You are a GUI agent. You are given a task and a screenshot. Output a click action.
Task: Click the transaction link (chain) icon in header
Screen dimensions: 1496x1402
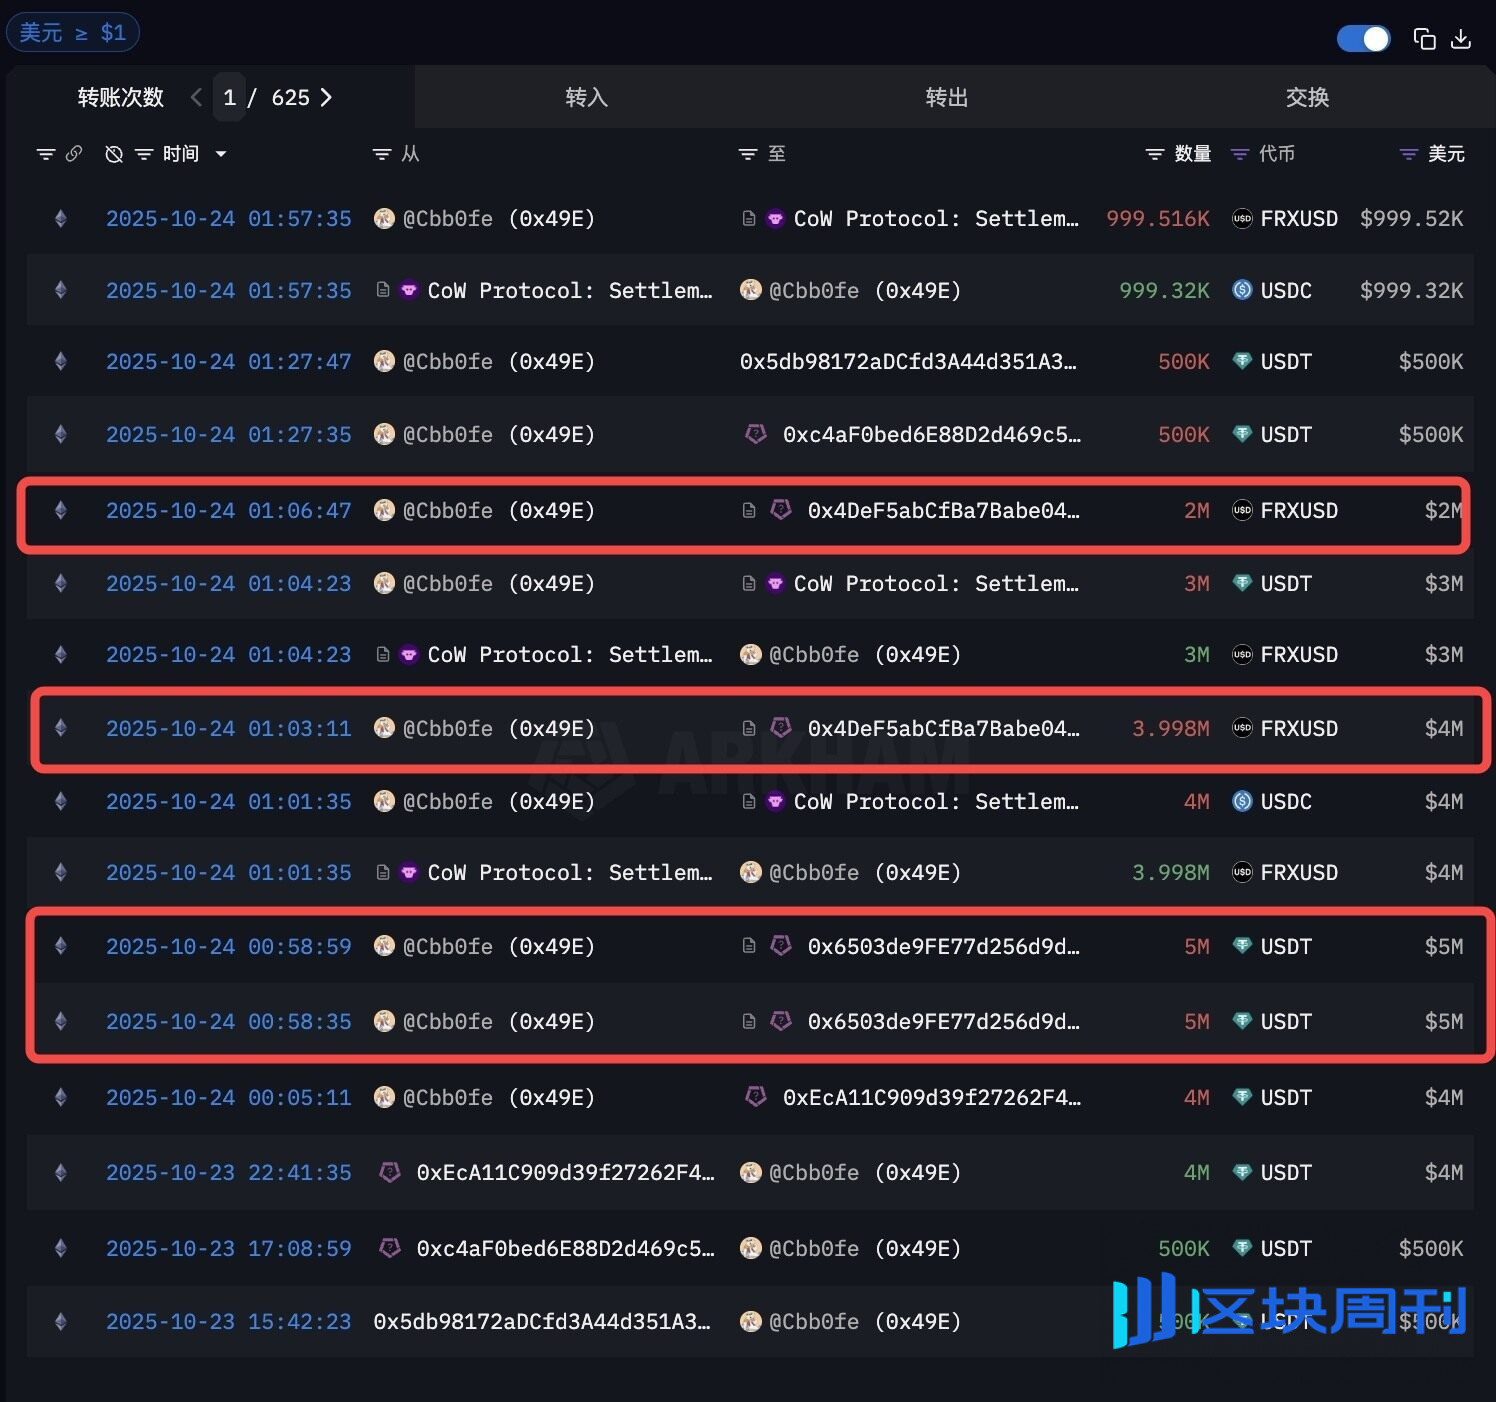click(x=75, y=154)
